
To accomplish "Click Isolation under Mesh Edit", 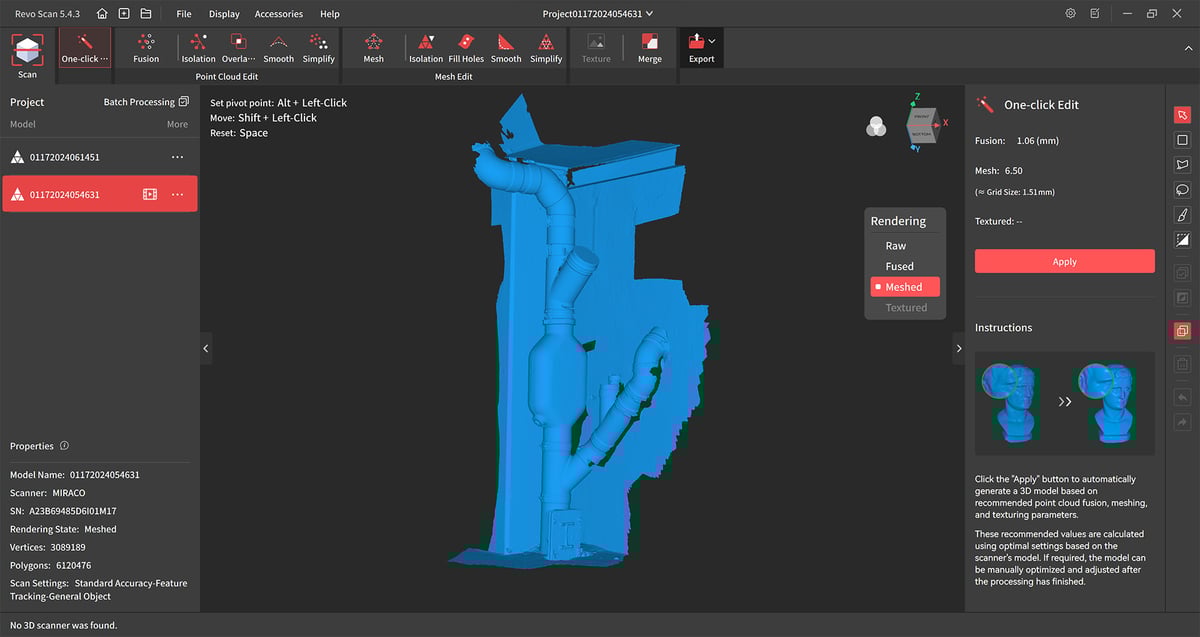I will click(426, 47).
